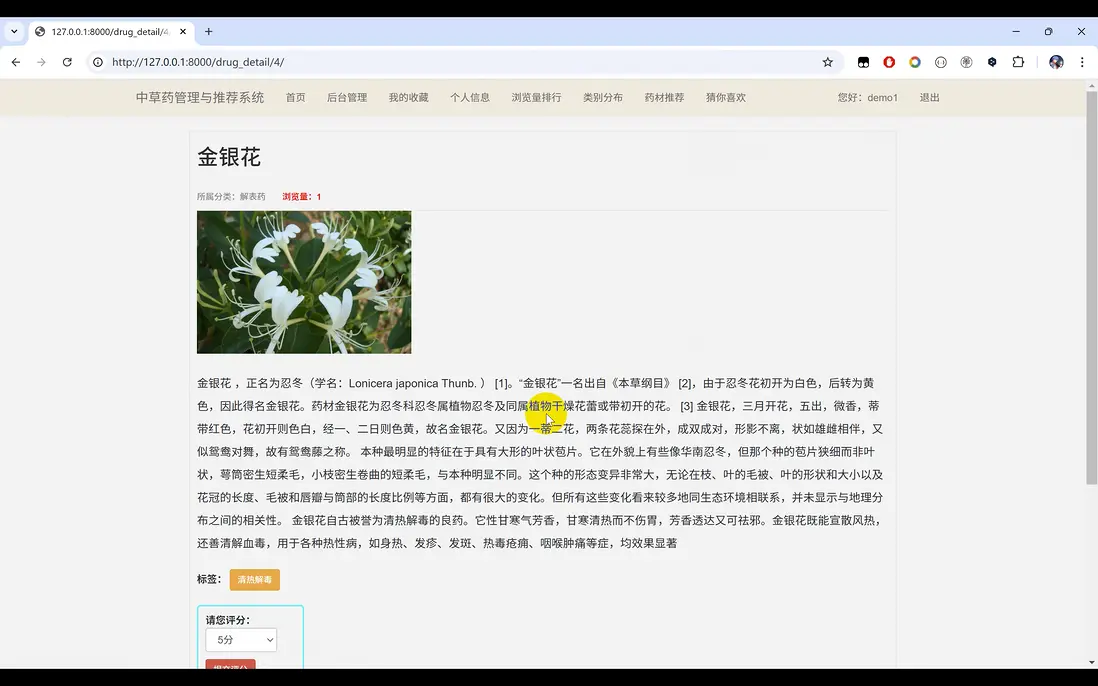Open 猜你喜欢 page
This screenshot has height=686, width=1098.
pos(726,97)
